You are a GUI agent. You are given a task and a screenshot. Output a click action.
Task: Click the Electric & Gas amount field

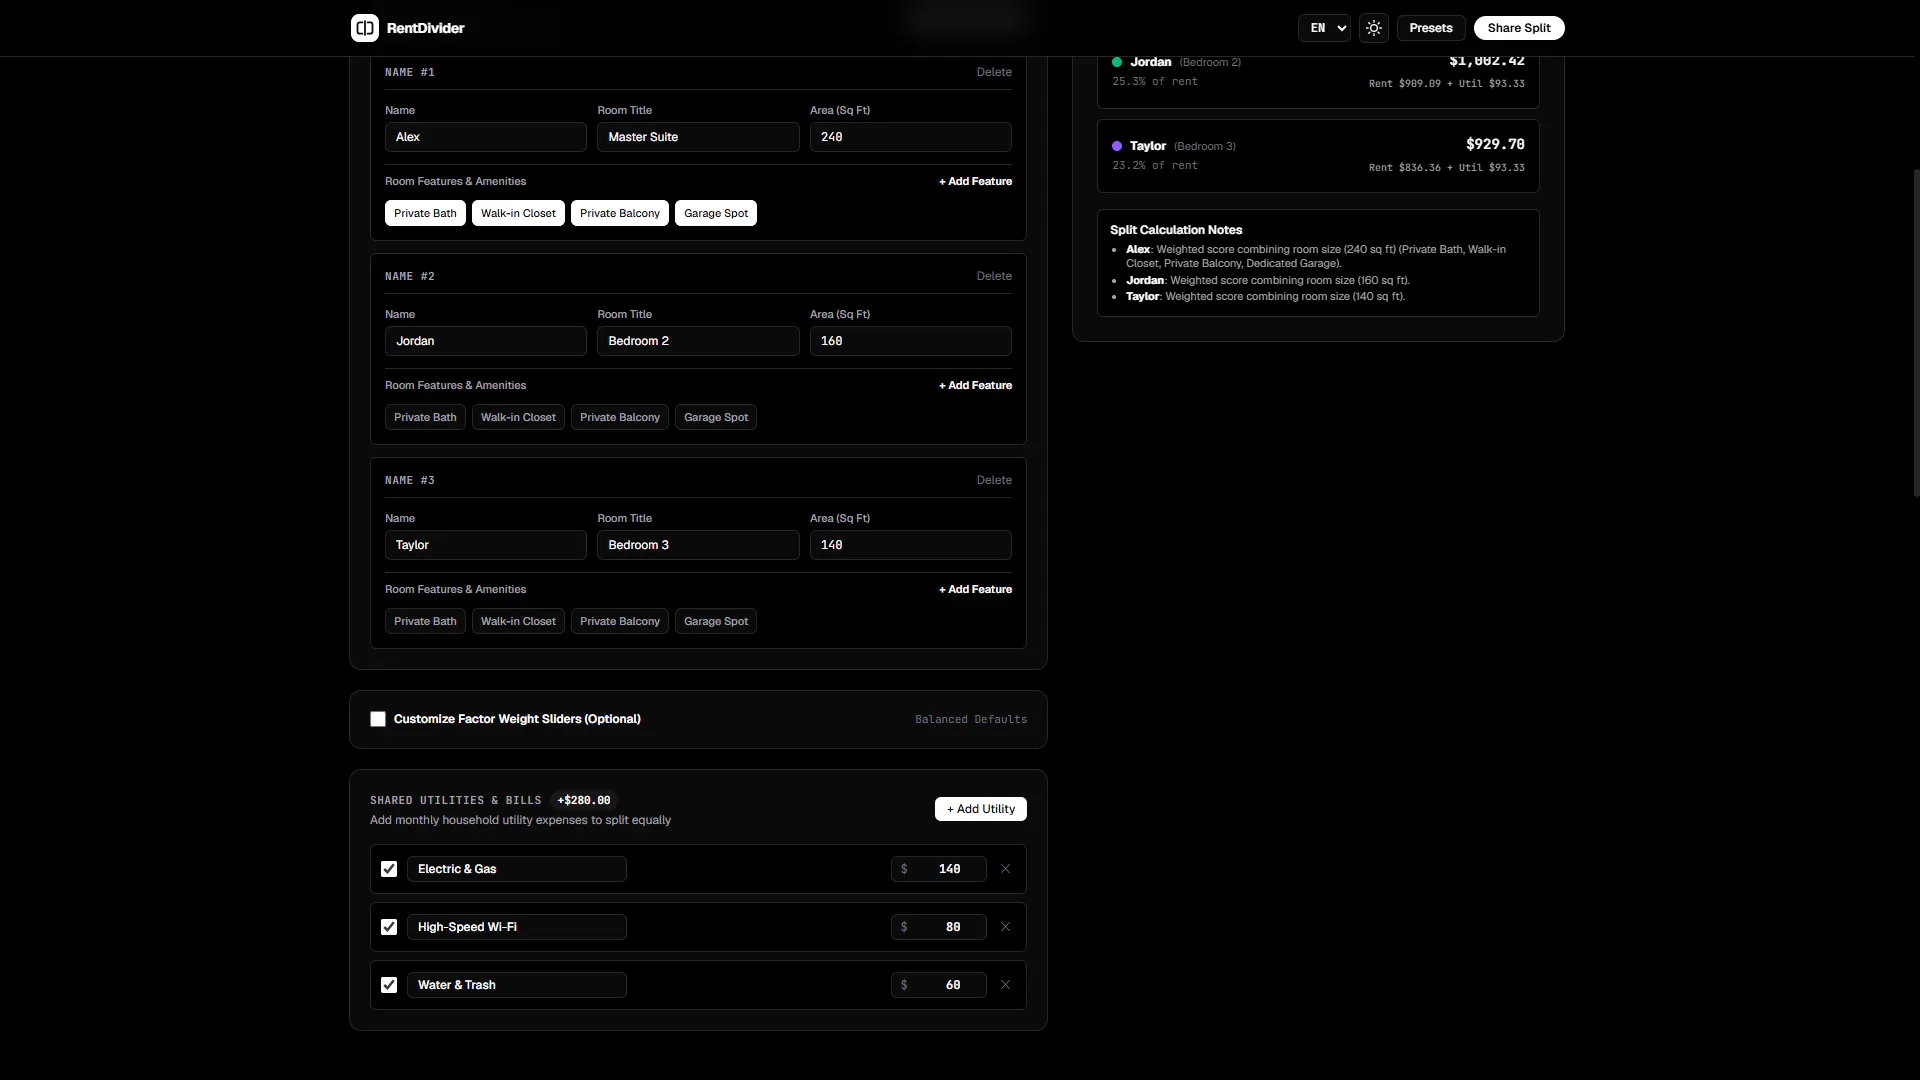click(x=939, y=869)
